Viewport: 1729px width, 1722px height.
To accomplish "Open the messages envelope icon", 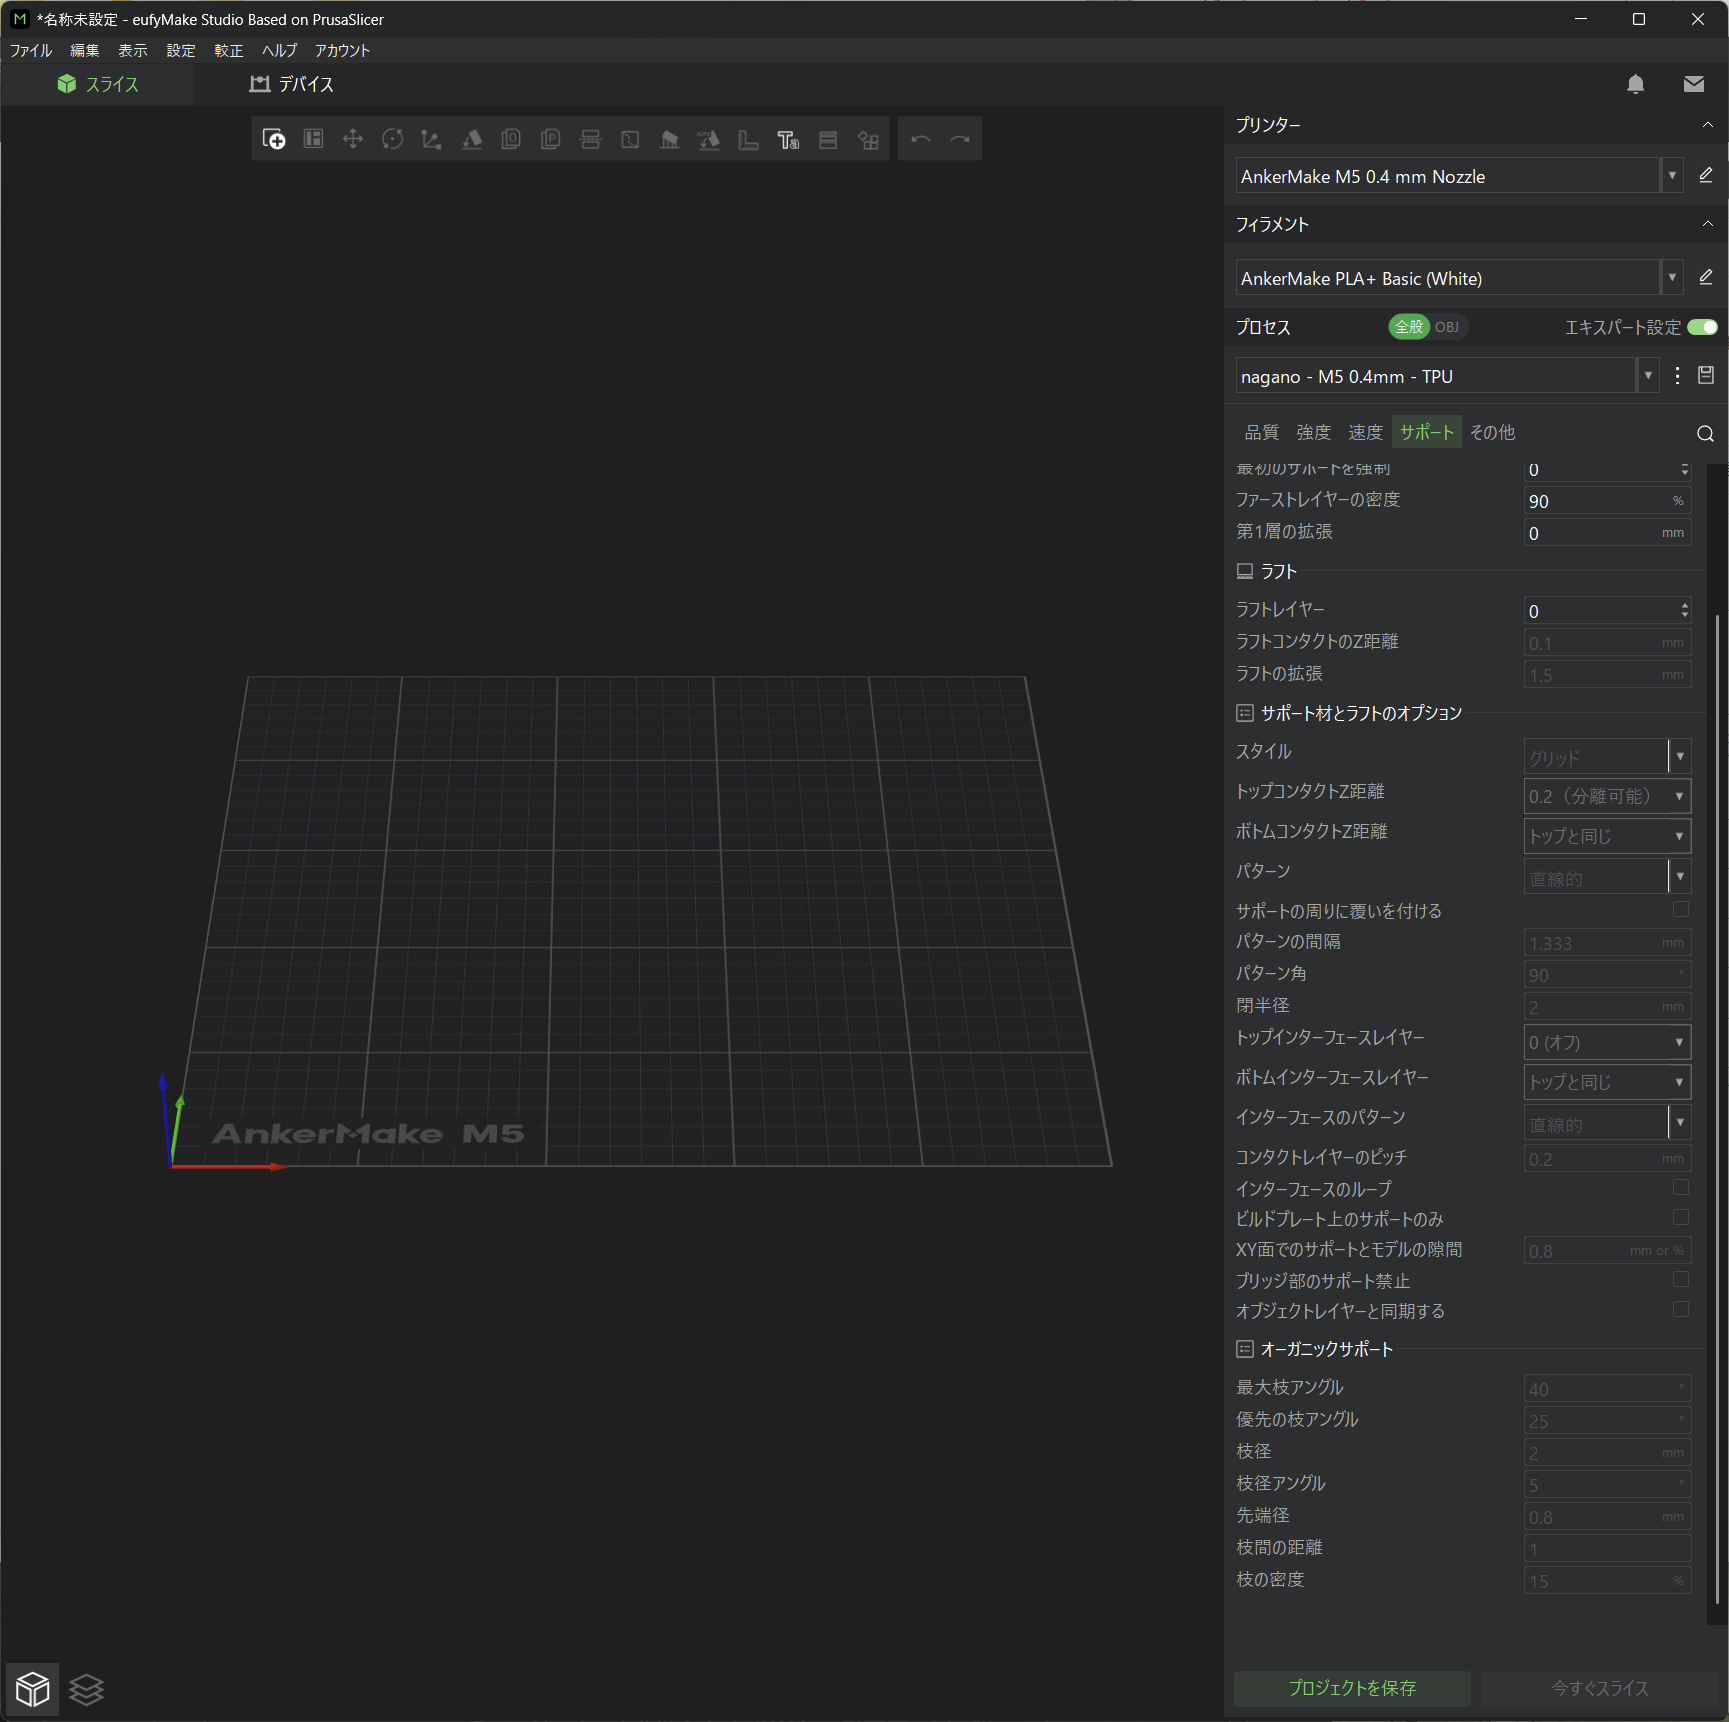I will [x=1693, y=85].
